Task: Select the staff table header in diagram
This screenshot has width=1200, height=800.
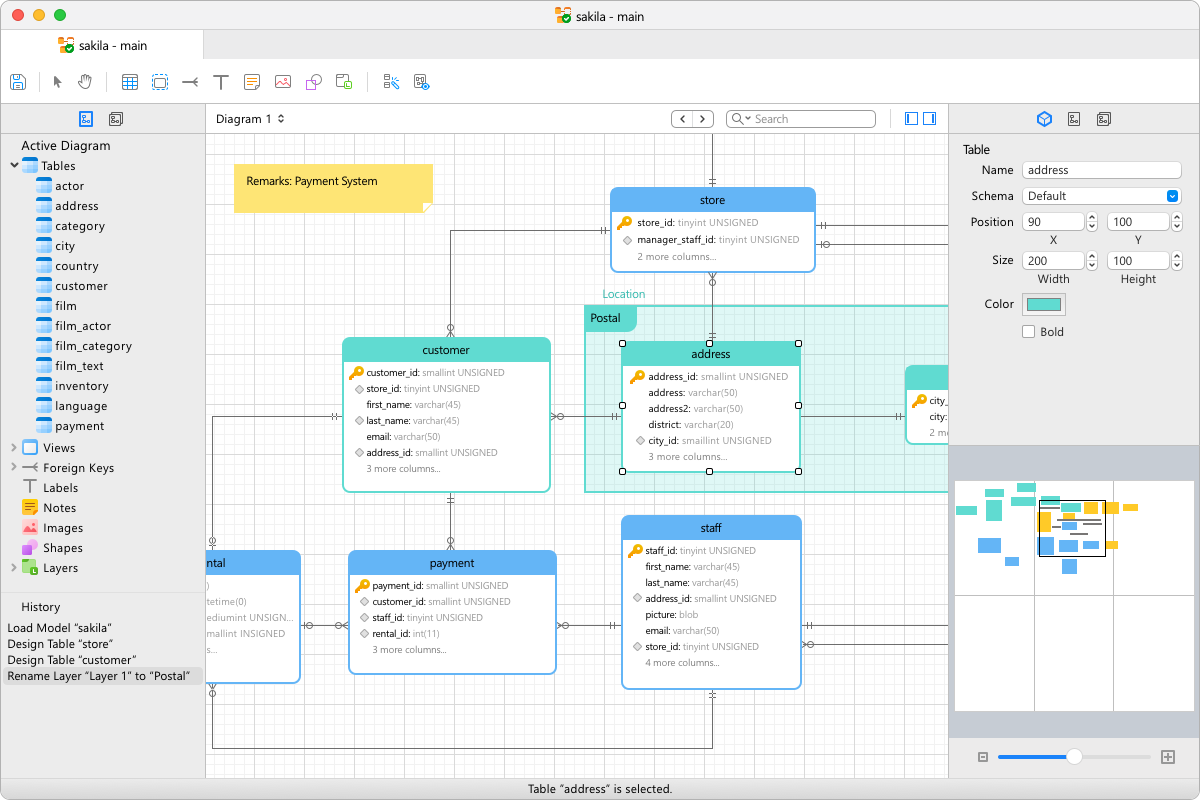Action: [711, 528]
